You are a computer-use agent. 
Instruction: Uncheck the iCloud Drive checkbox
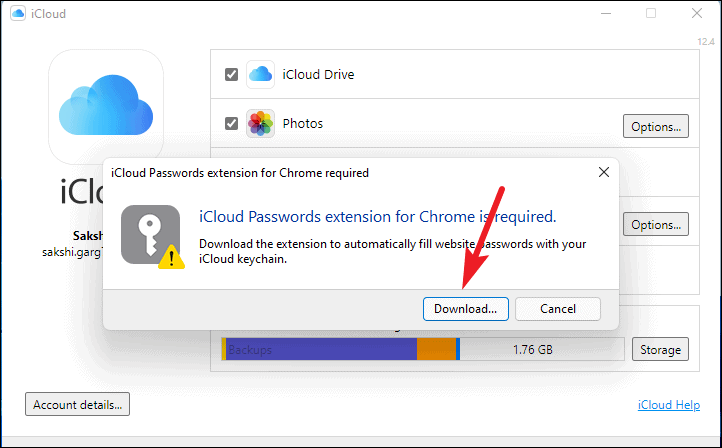(x=231, y=74)
